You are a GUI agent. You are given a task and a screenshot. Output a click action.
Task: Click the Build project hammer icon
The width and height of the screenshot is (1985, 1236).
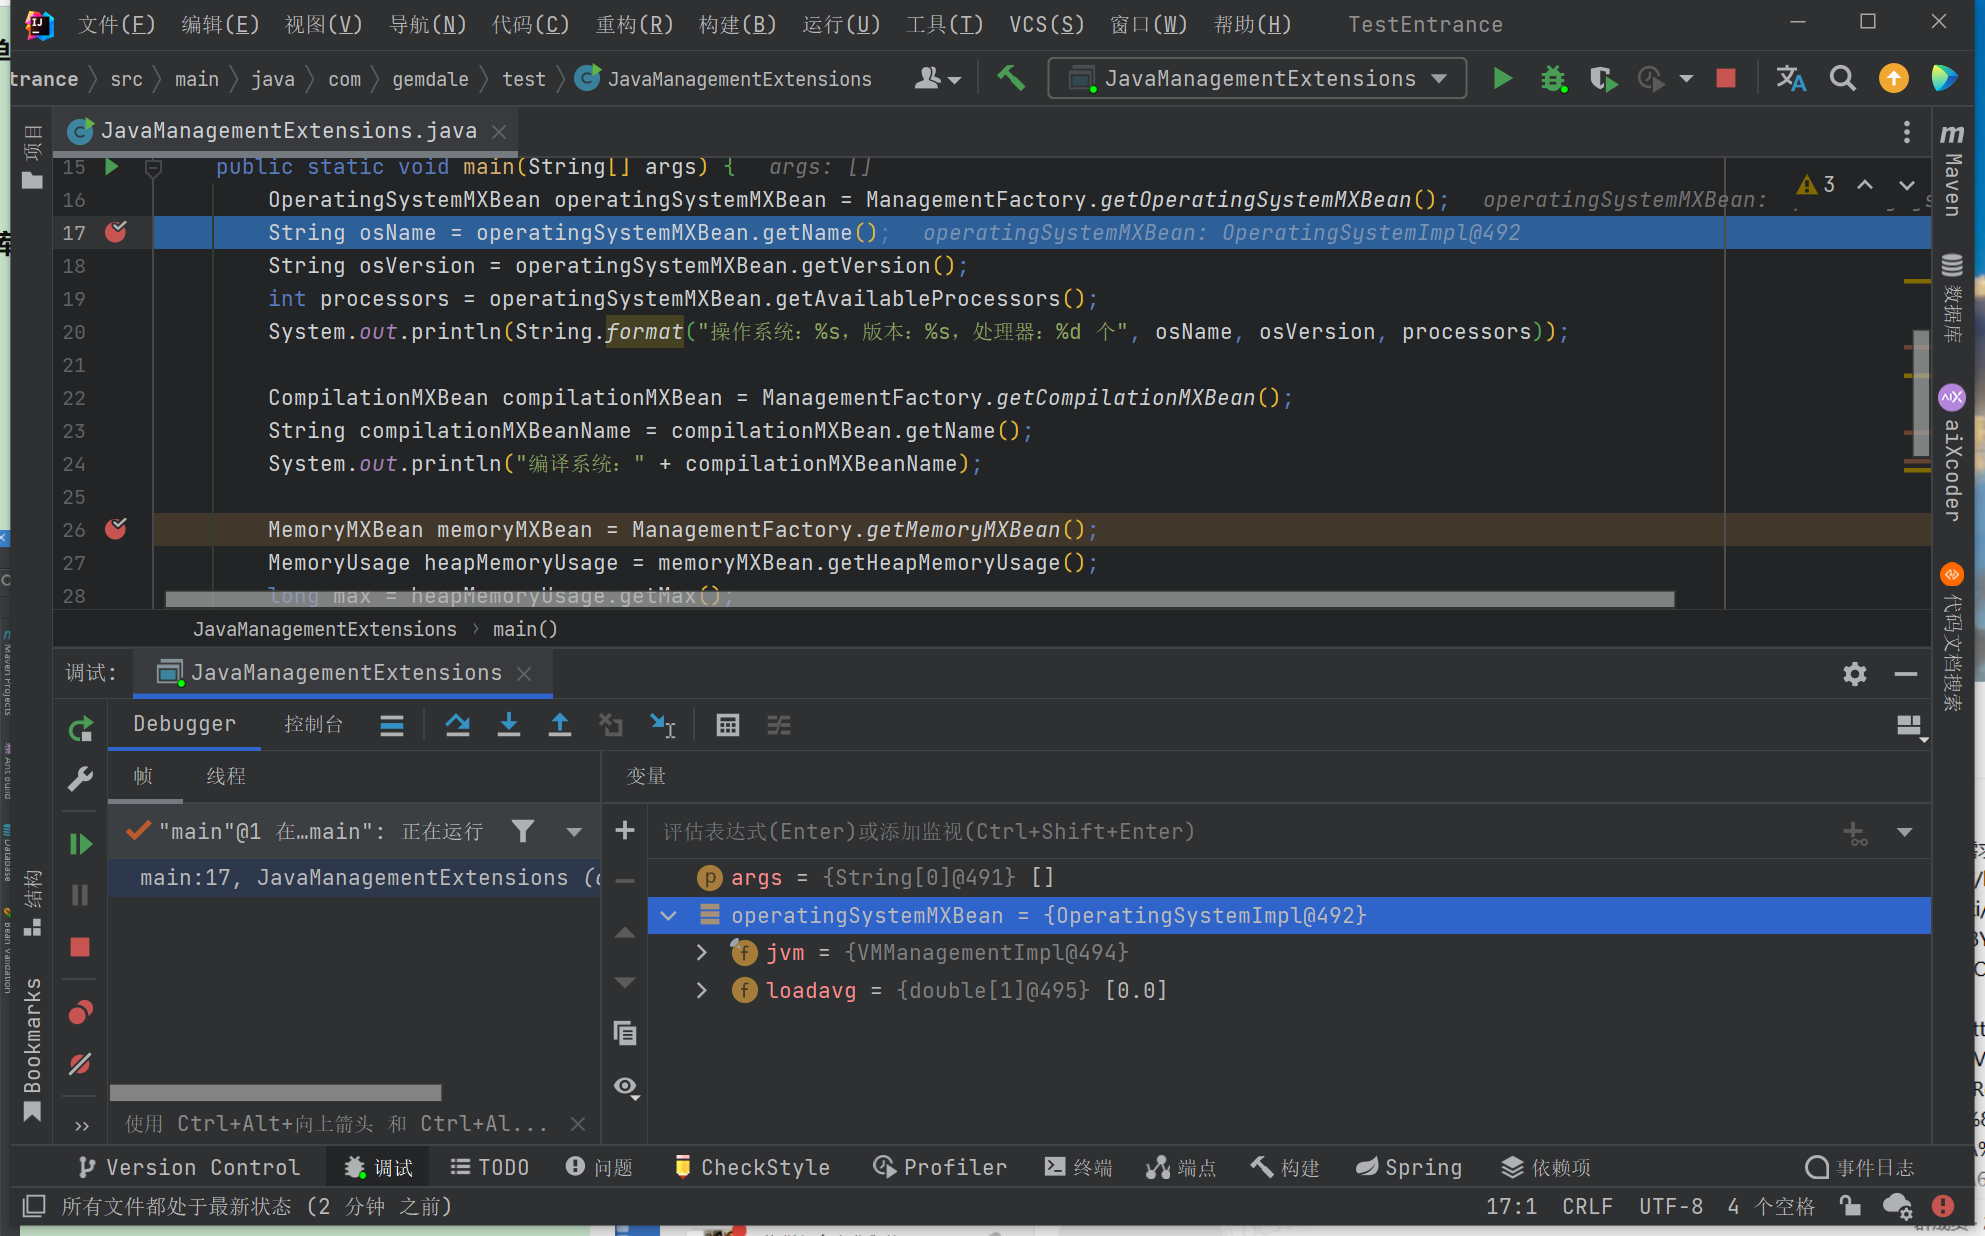coord(1011,78)
